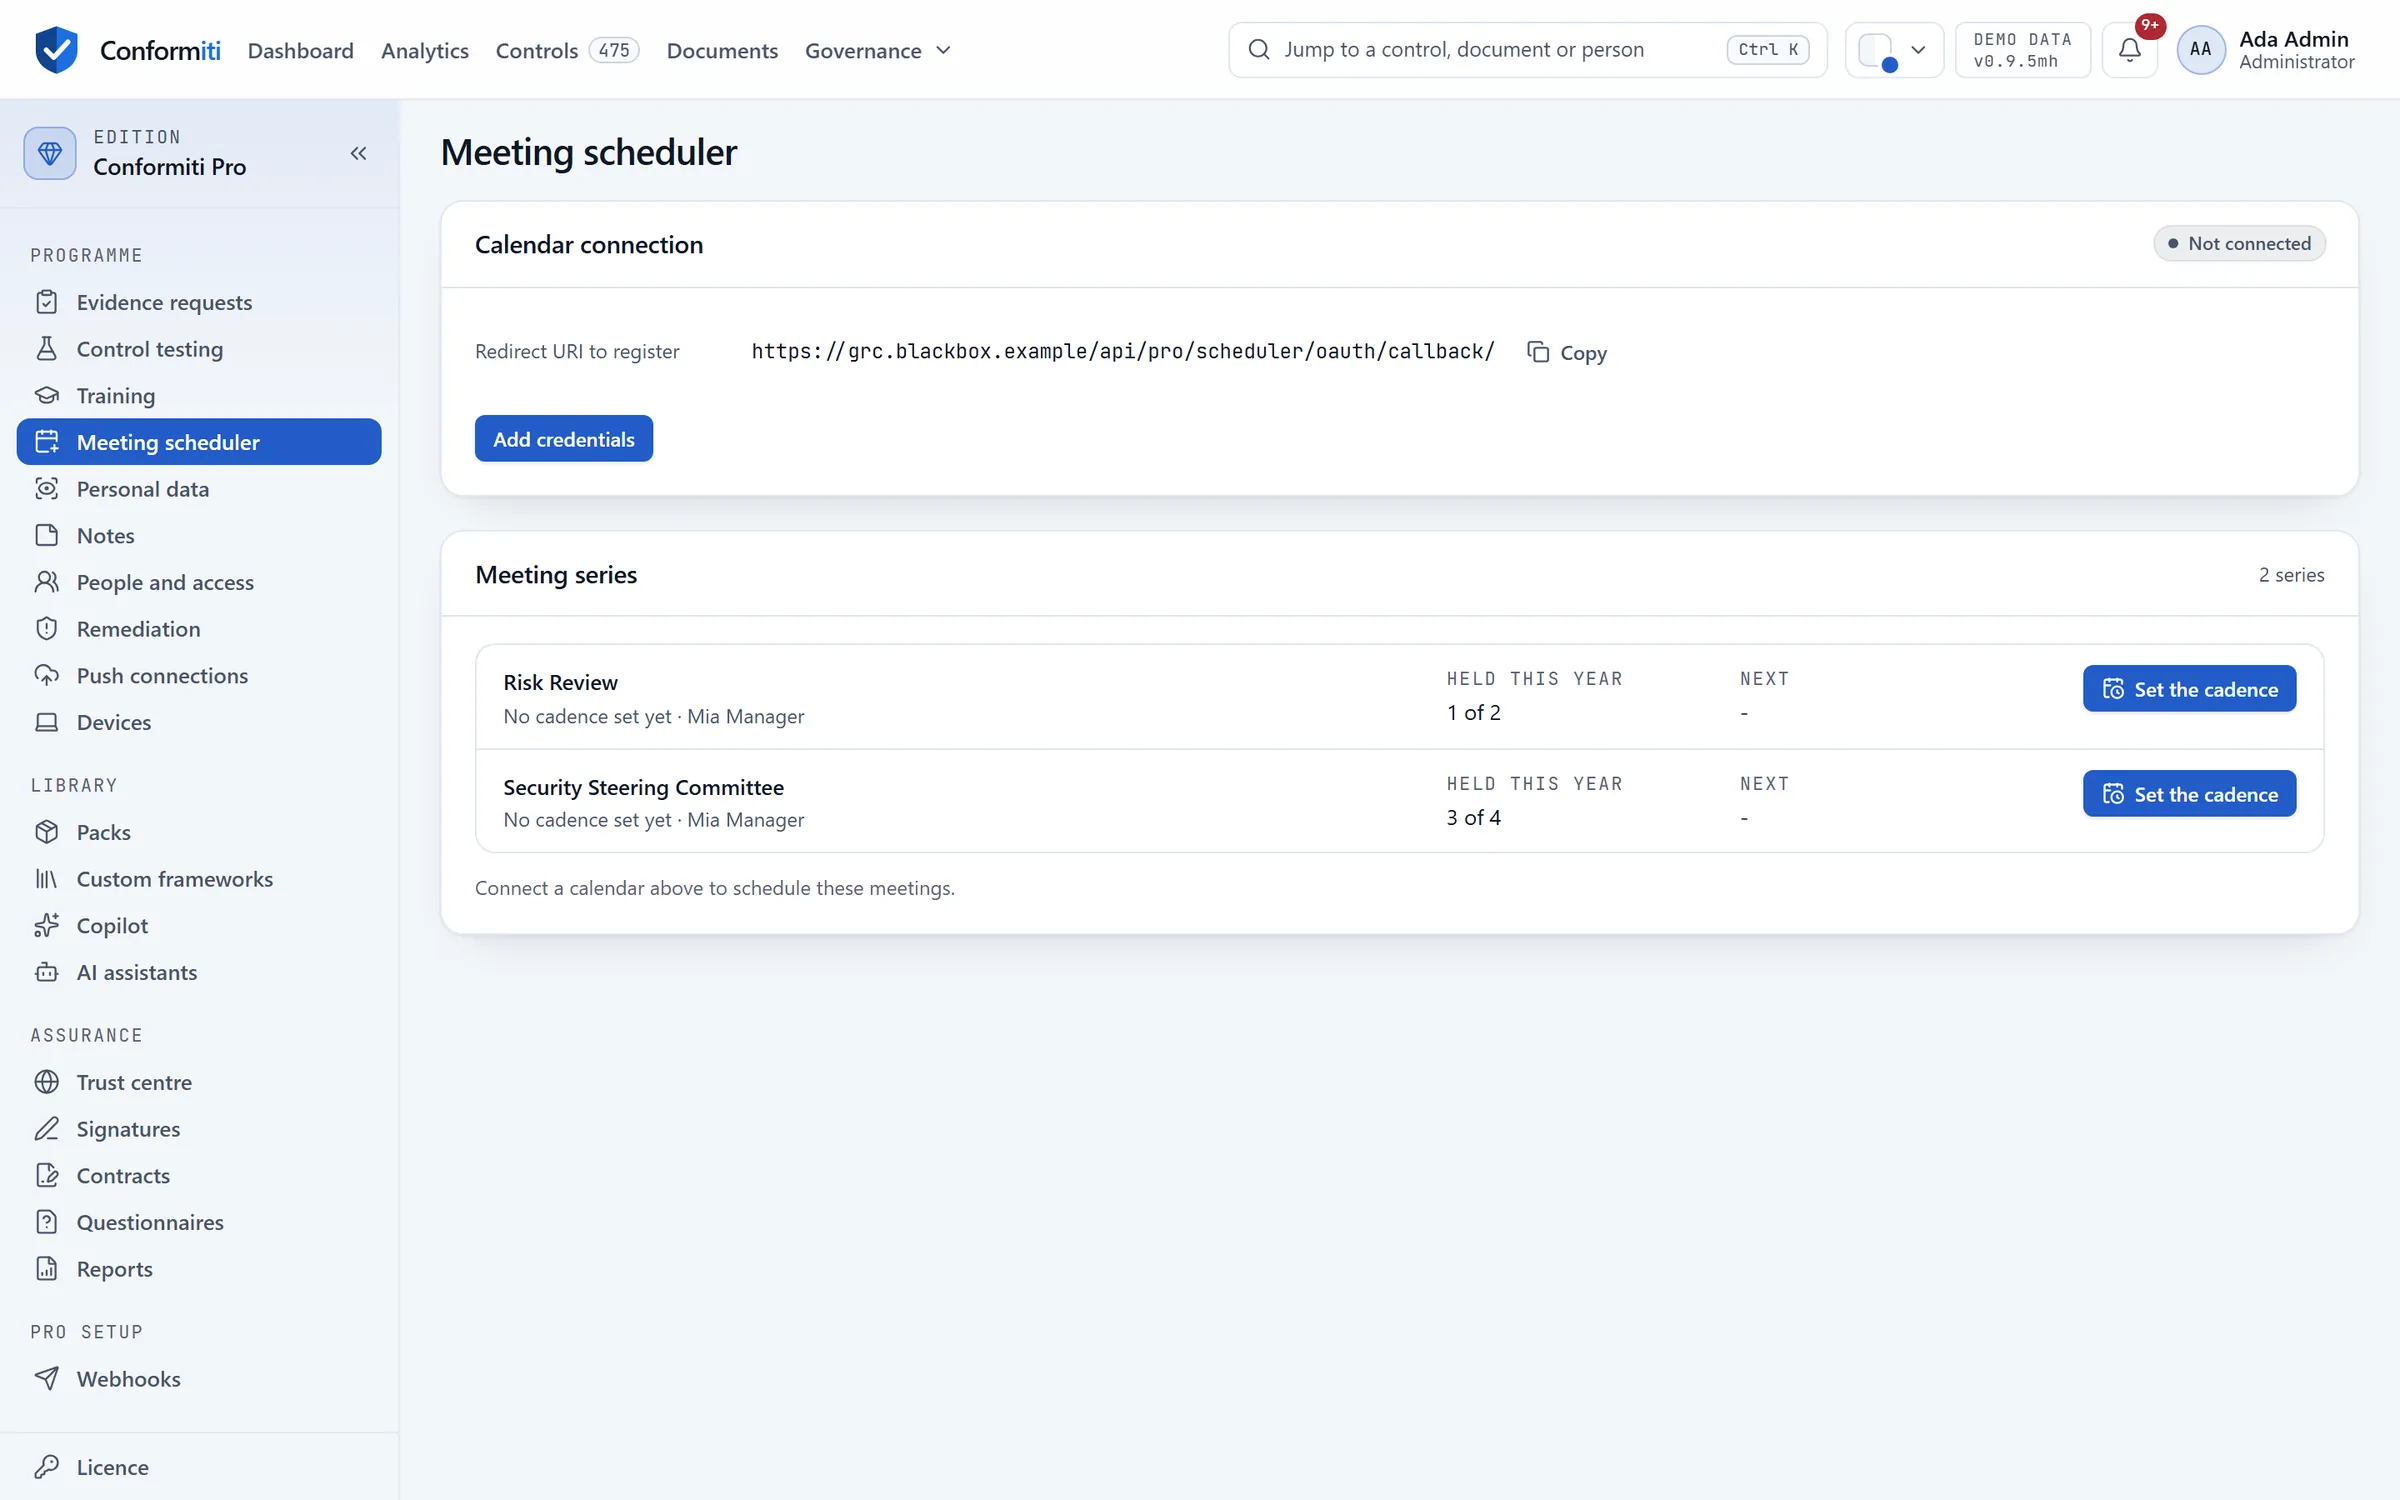Click the Add credentials button

click(564, 439)
